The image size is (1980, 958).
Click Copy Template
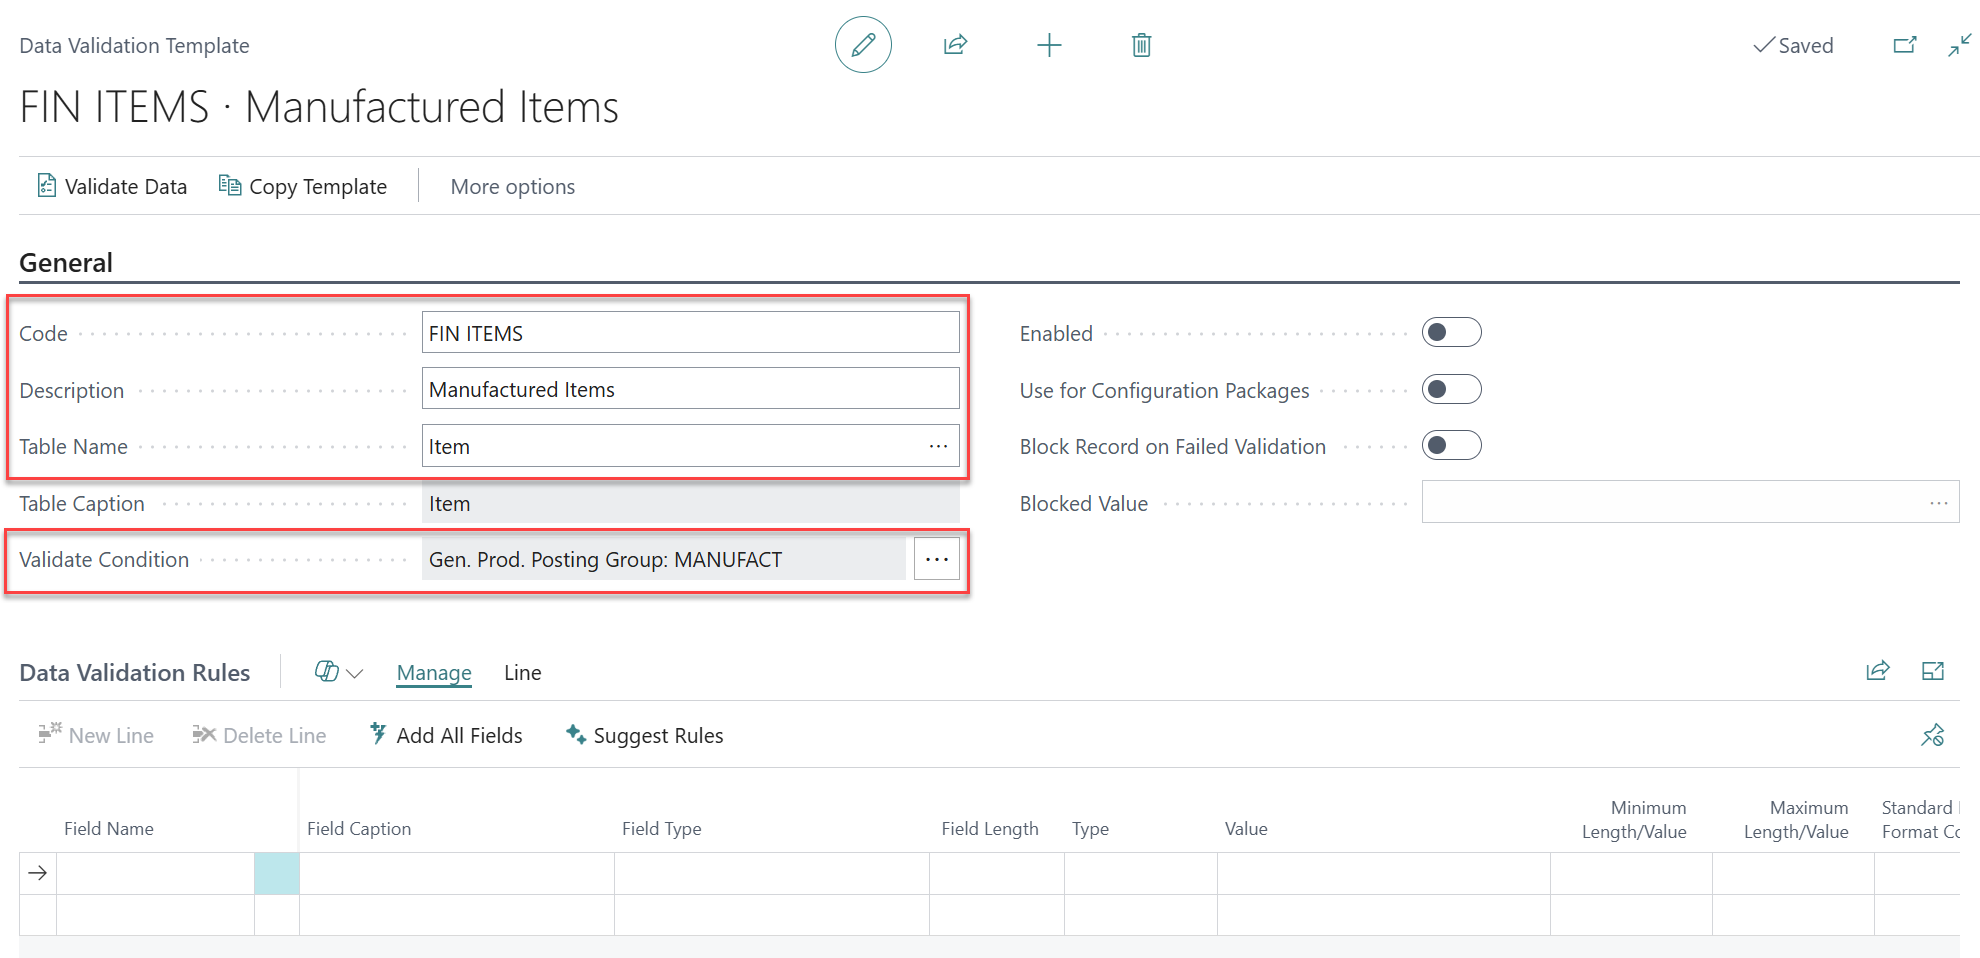pyautogui.click(x=303, y=186)
